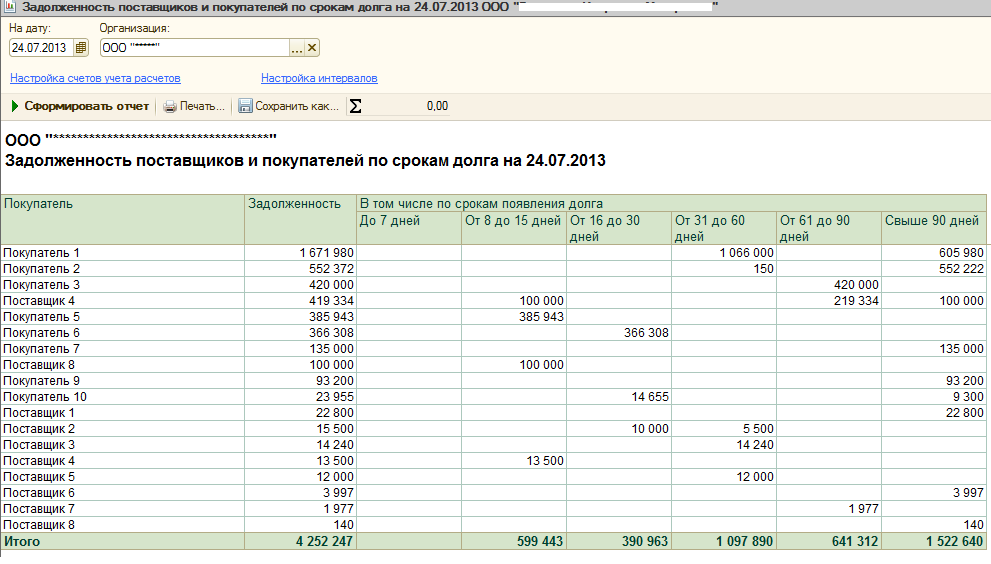This screenshot has width=991, height=564.
Task: Select the Покупатель 6 row name
Action: 42,333
